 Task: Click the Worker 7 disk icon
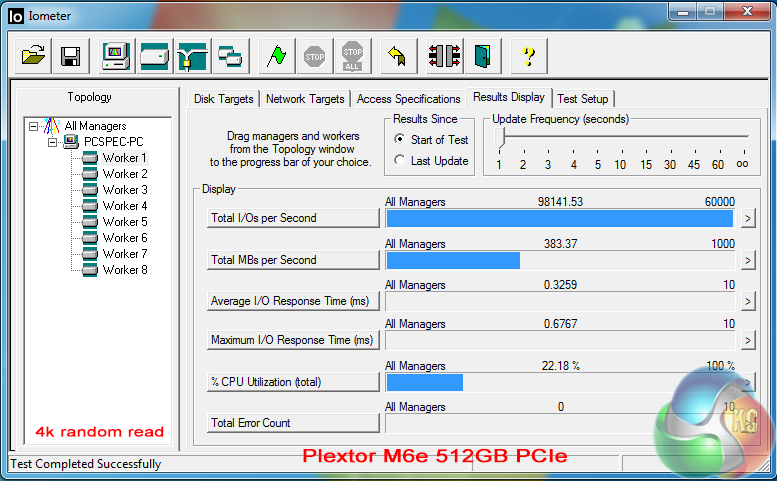point(90,254)
